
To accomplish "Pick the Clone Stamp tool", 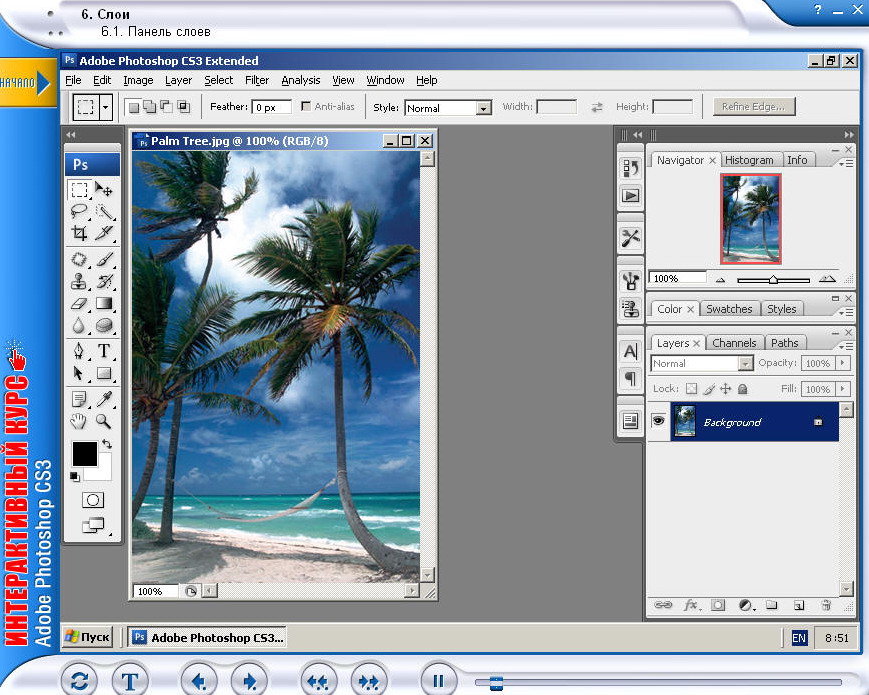I will click(79, 281).
